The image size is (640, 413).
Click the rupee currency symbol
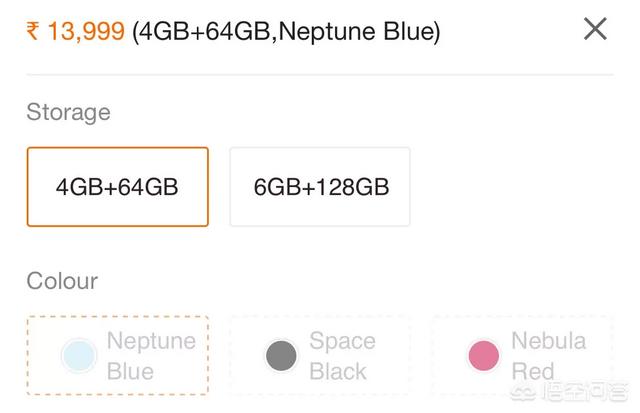pos(33,32)
